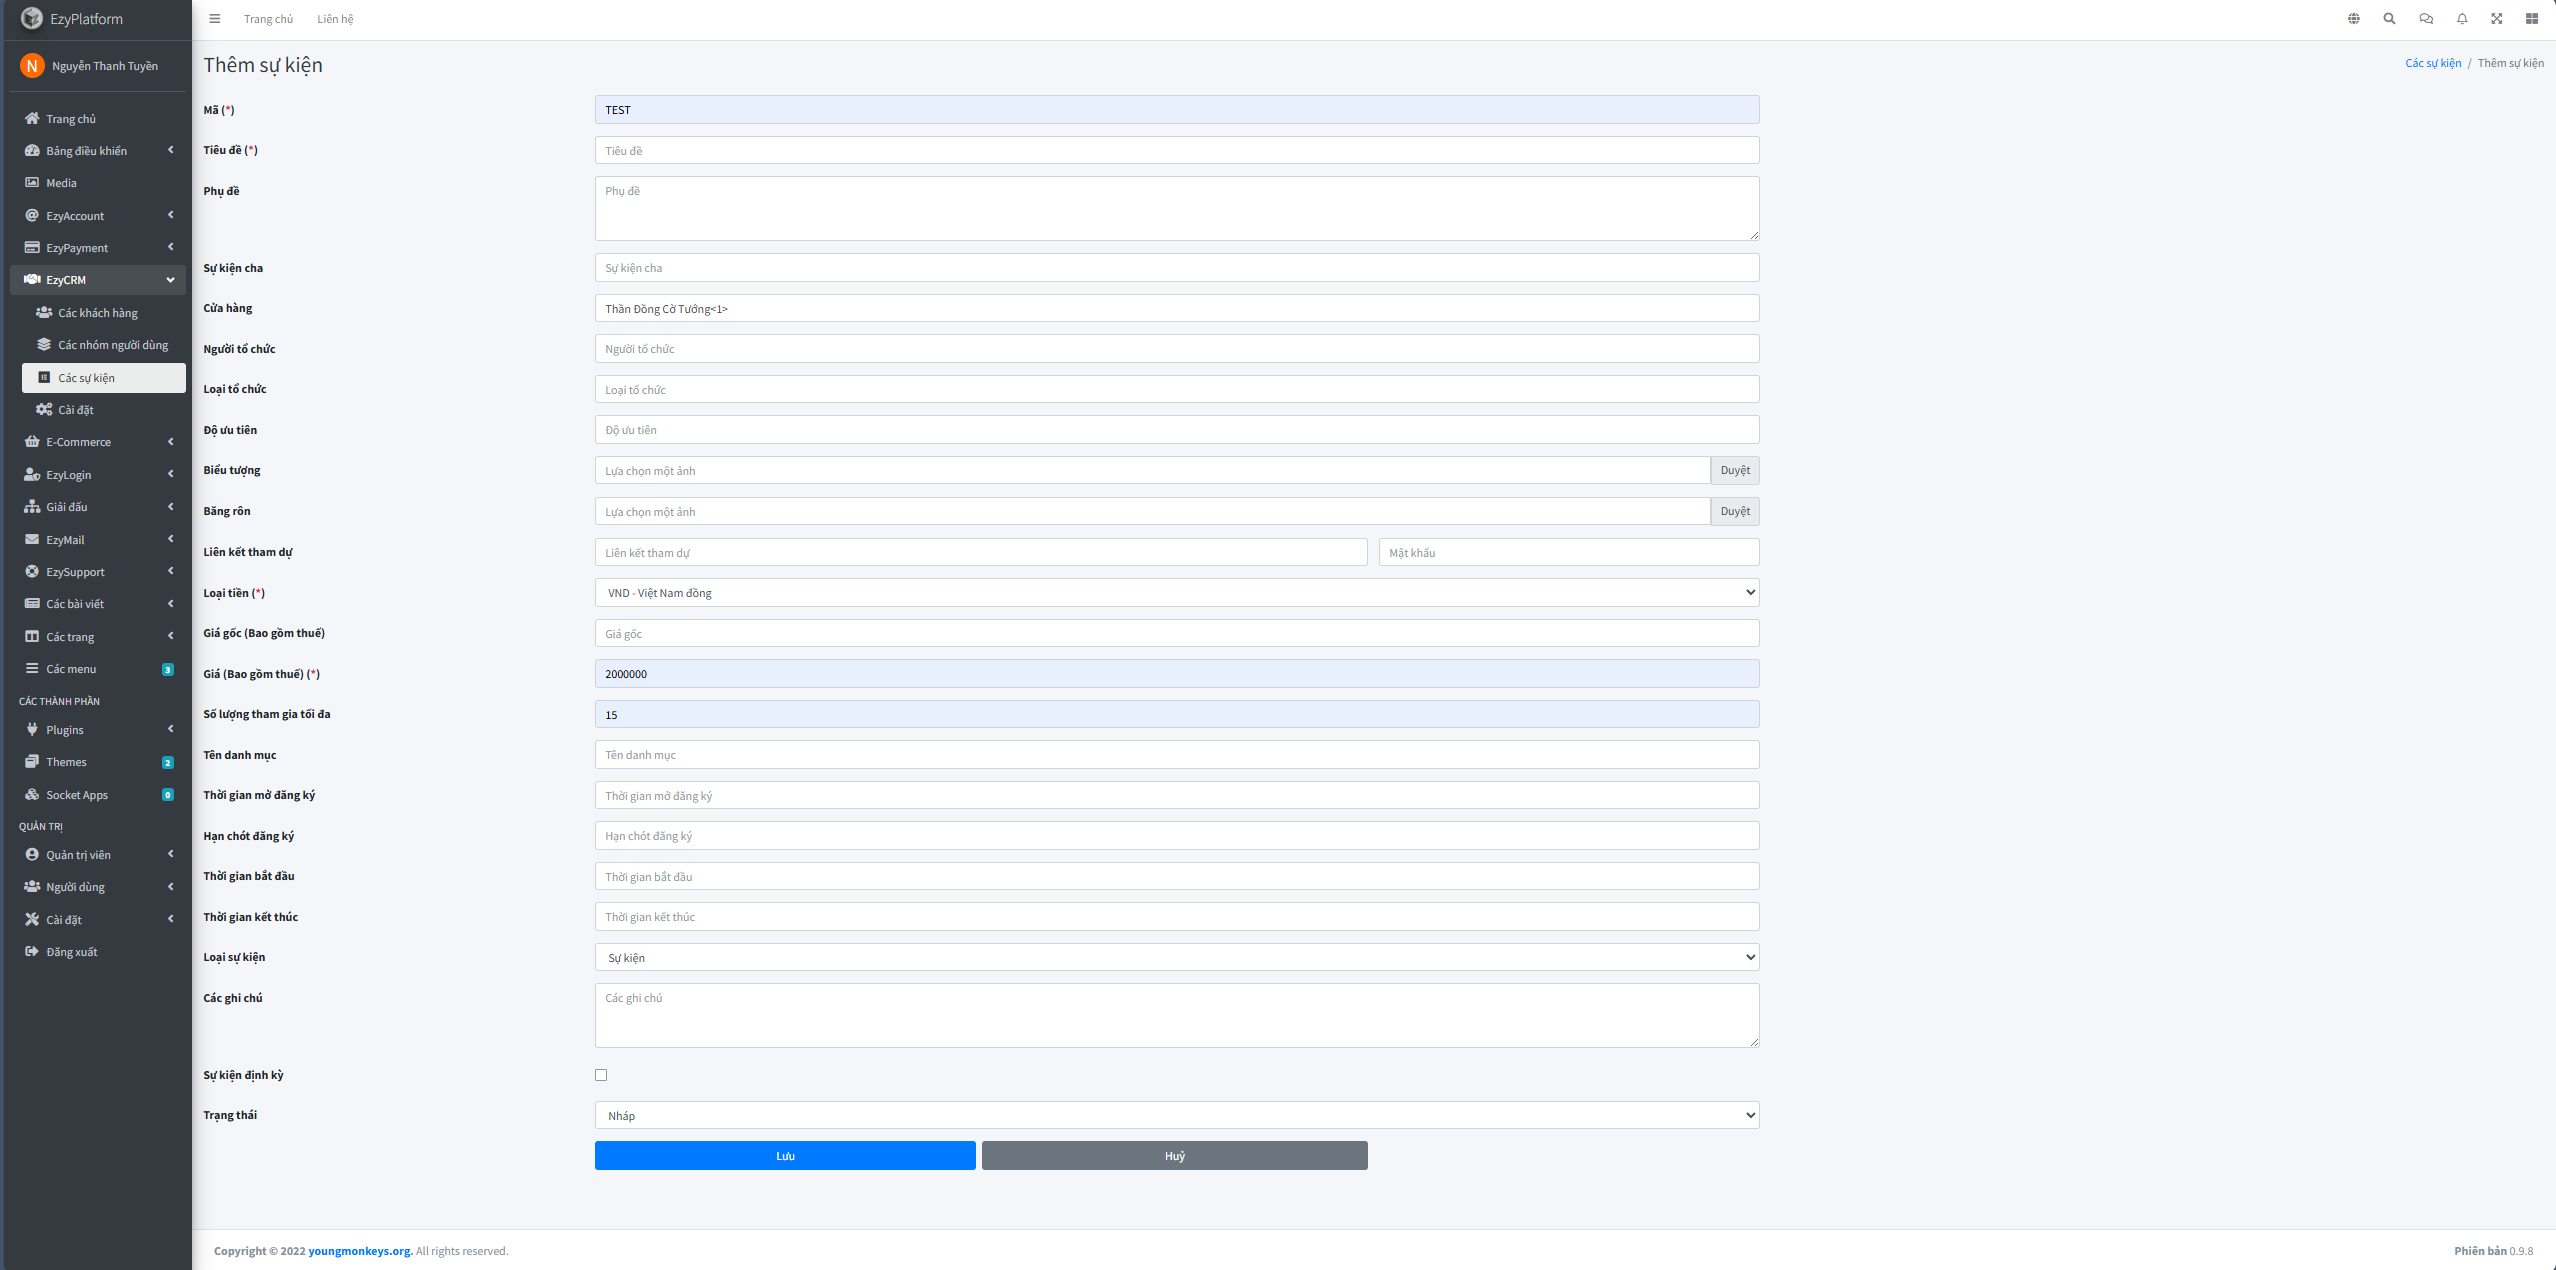Open the Loại sự kiện dropdown
2556x1270 pixels.
coord(1176,957)
